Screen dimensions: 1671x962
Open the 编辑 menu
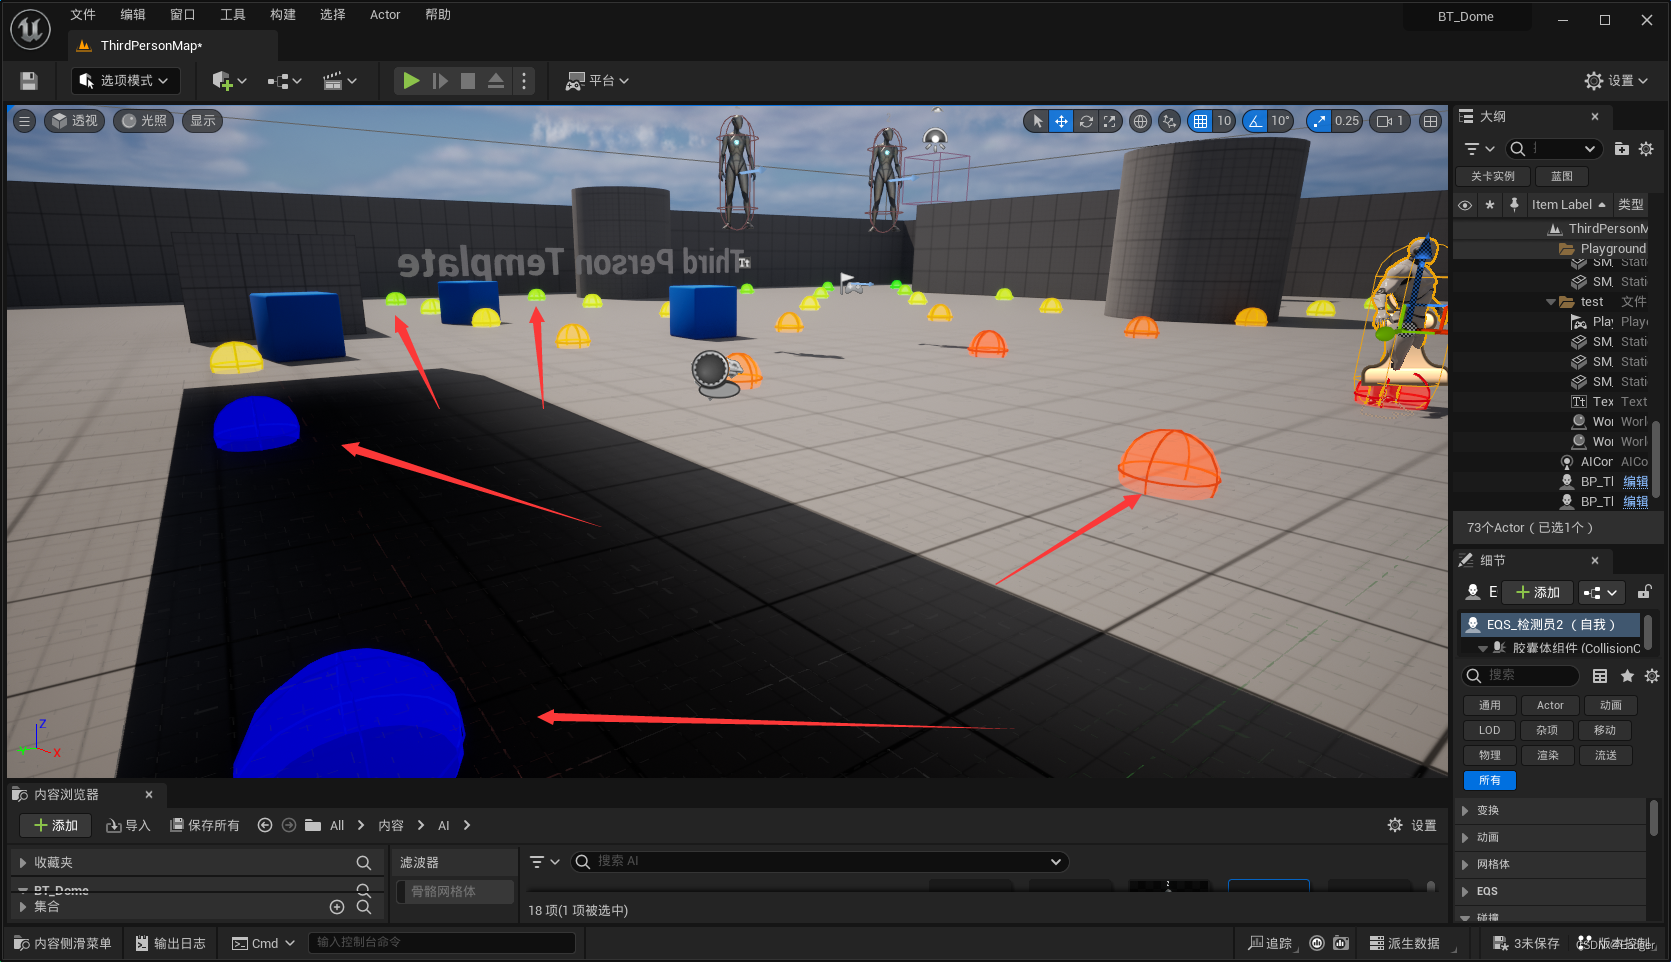pos(133,15)
